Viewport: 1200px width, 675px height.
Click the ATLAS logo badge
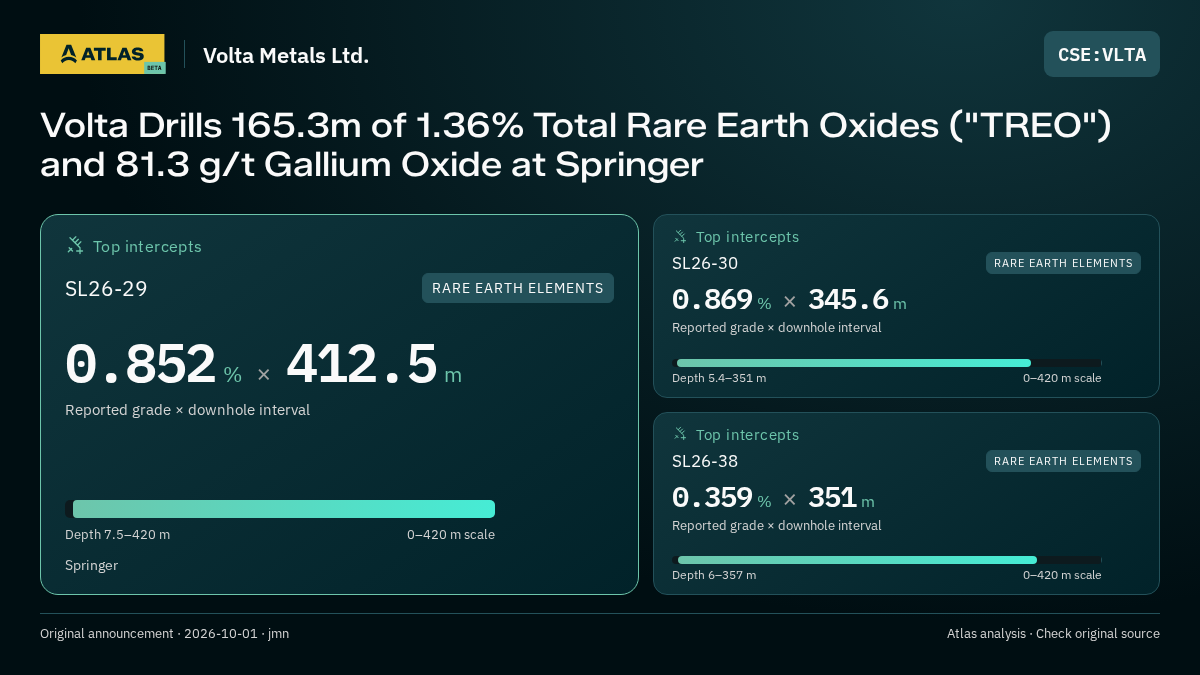[103, 54]
